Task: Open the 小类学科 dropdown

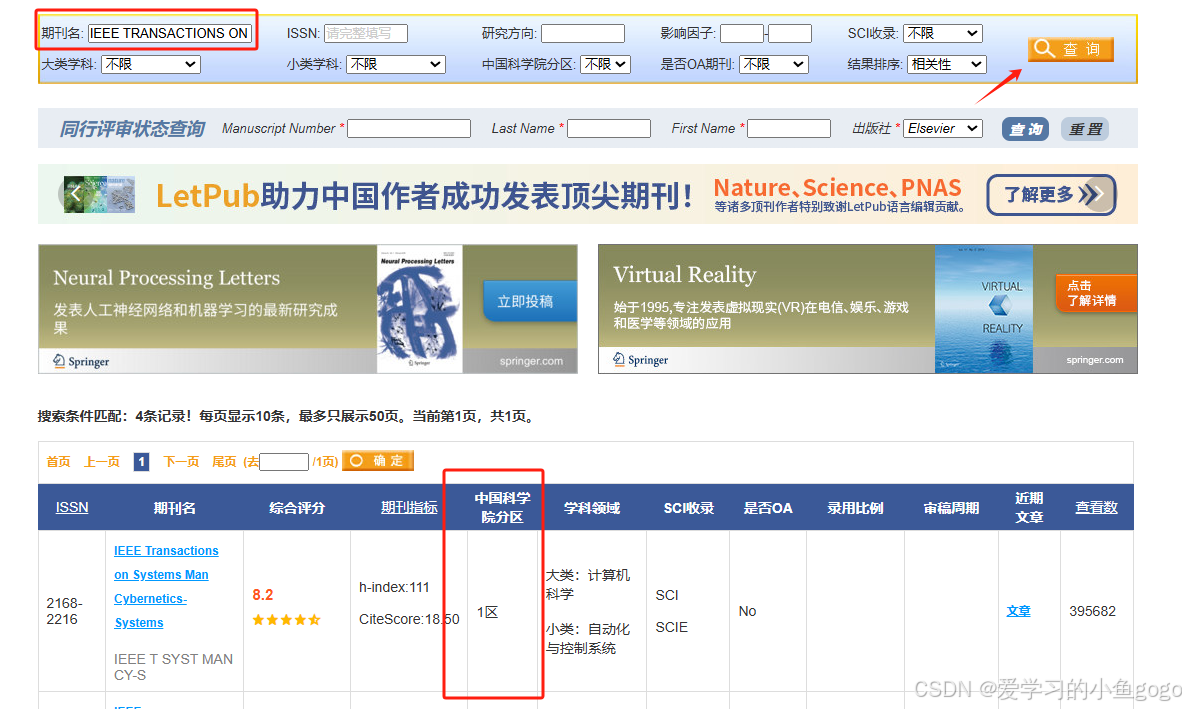Action: click(x=396, y=64)
